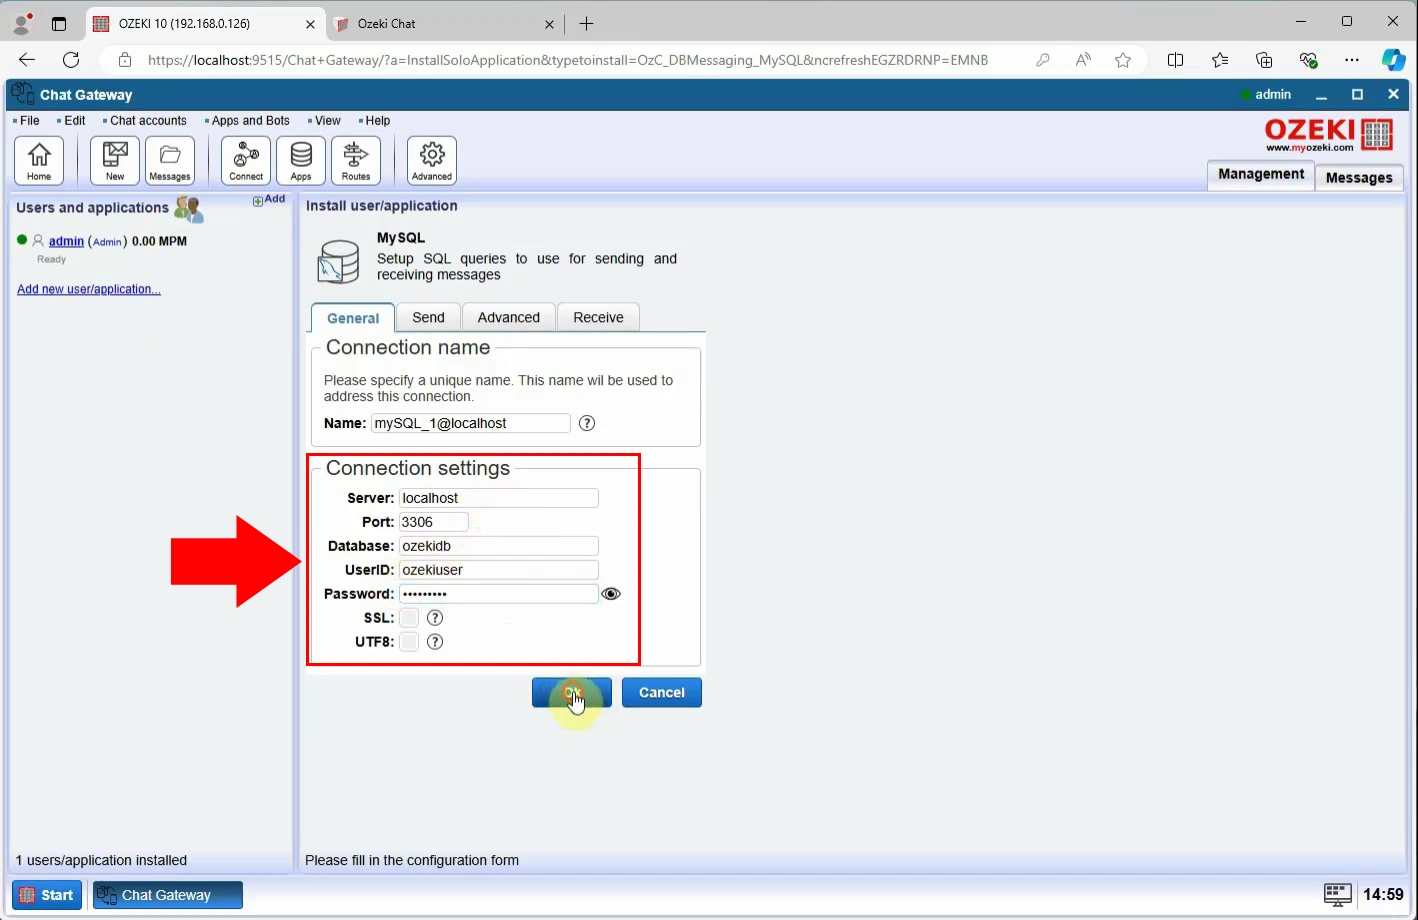Open help icon next to UTF8 checkbox

tap(435, 642)
